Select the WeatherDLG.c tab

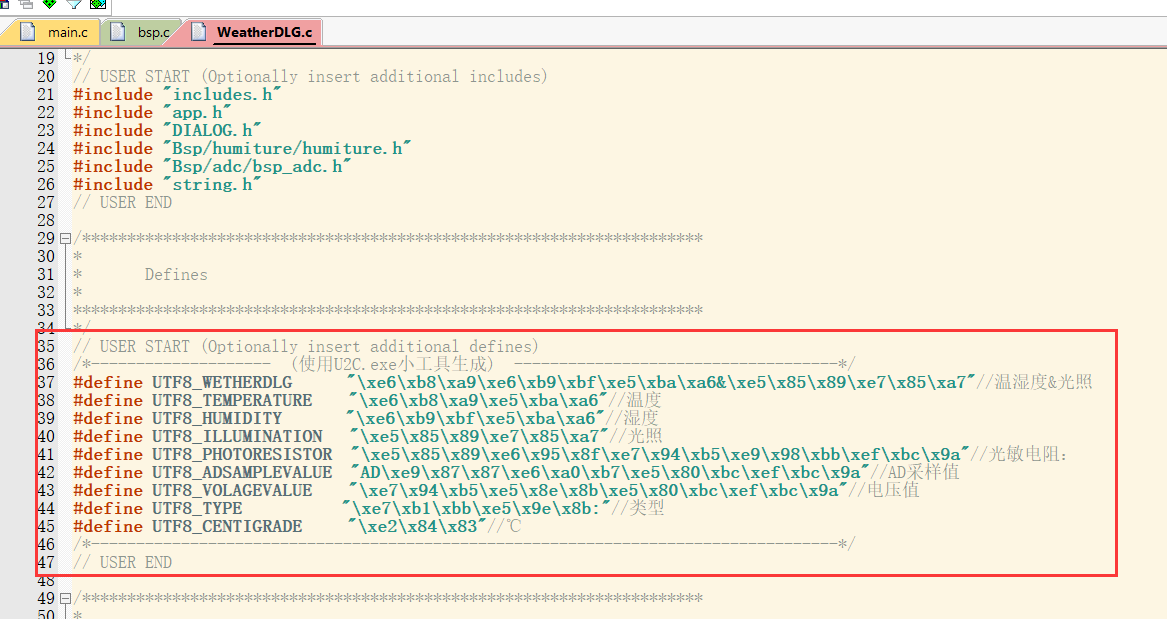(x=264, y=33)
